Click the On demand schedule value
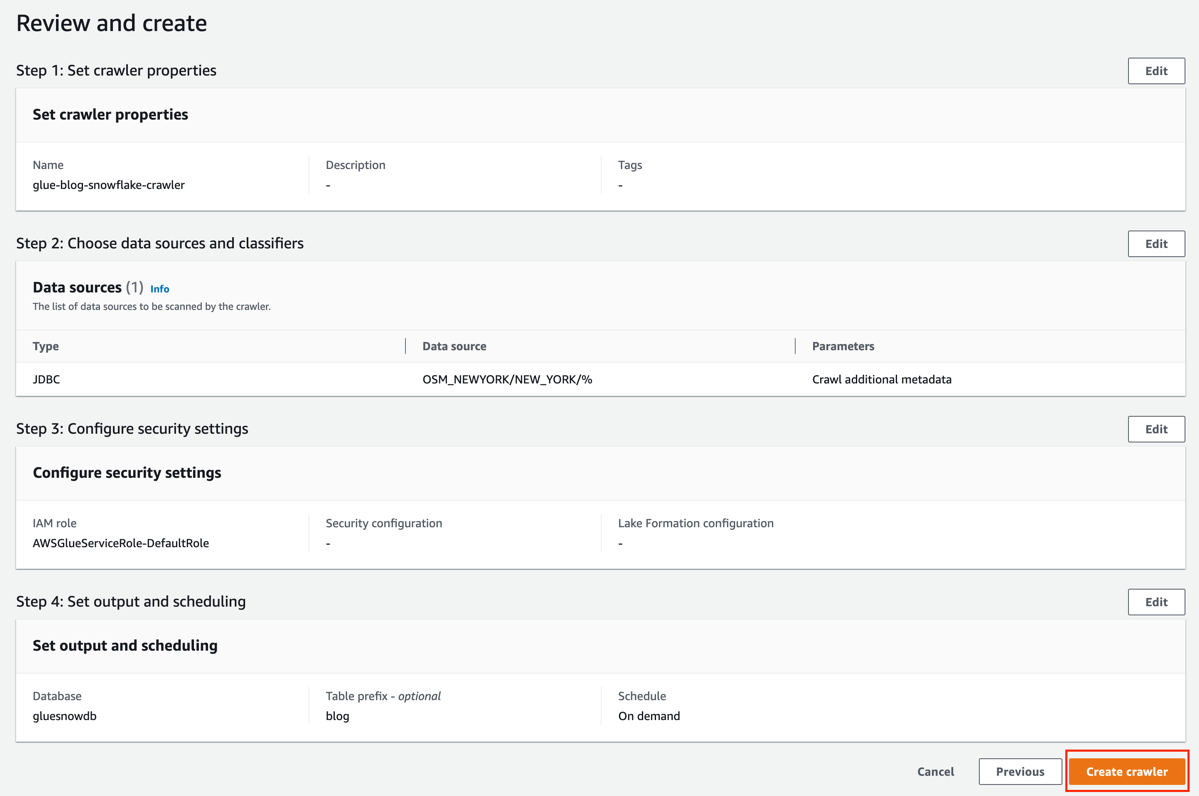 click(x=648, y=715)
